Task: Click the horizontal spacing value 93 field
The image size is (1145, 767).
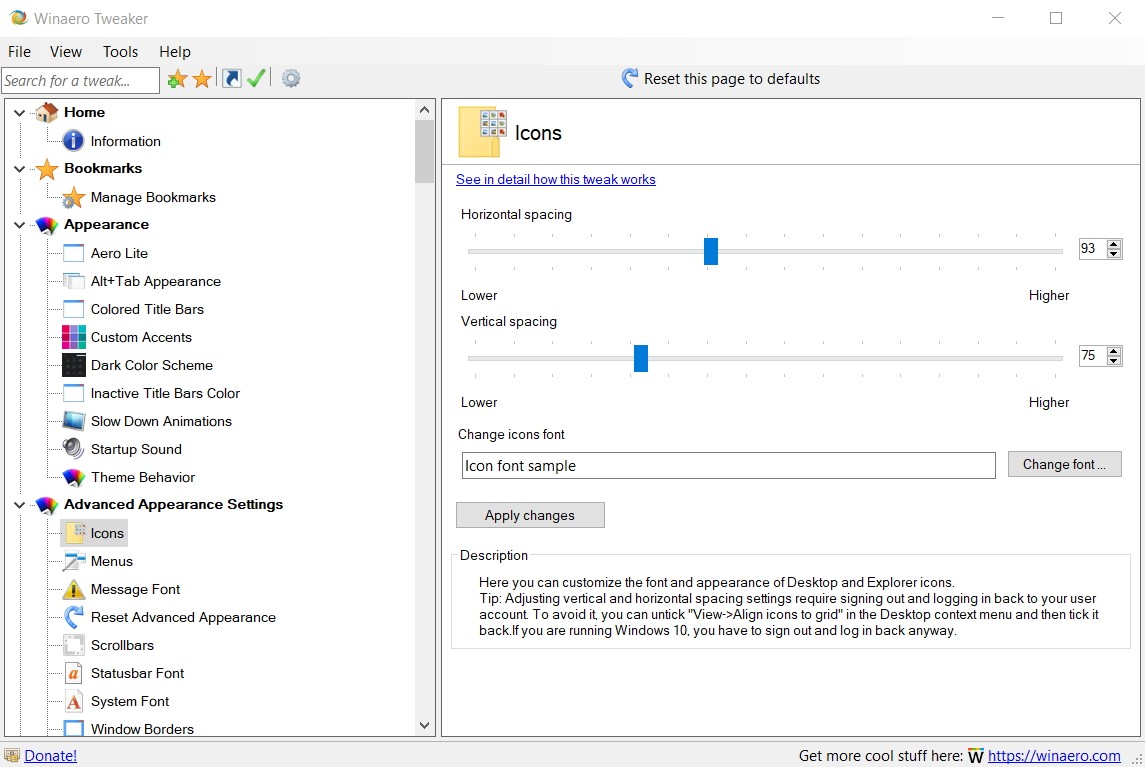Action: click(1092, 248)
